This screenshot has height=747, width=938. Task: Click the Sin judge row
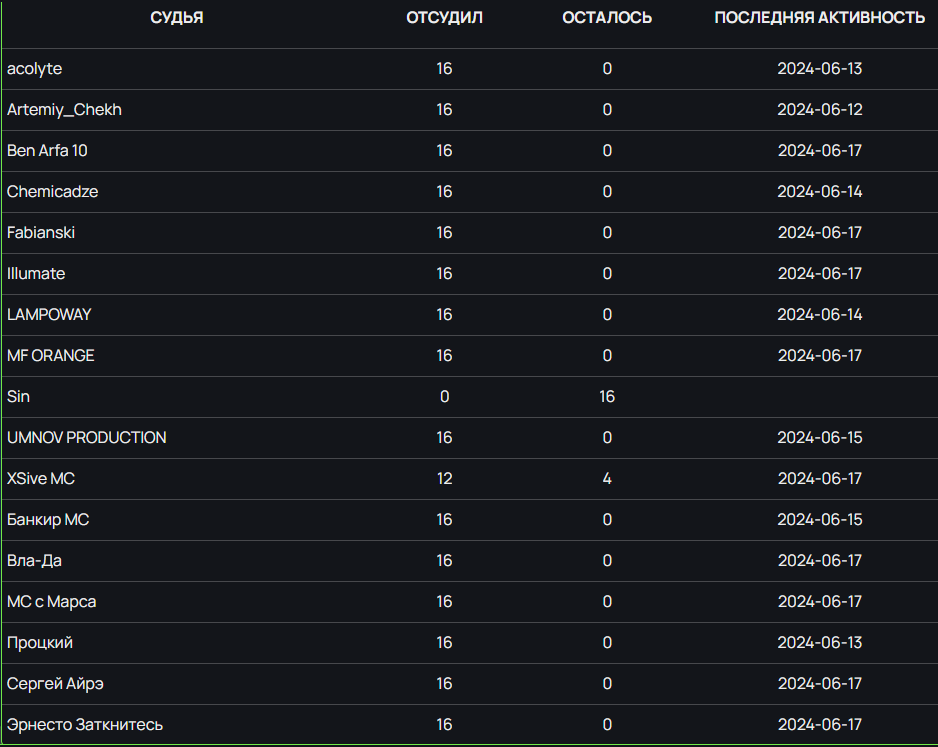tap(470, 397)
